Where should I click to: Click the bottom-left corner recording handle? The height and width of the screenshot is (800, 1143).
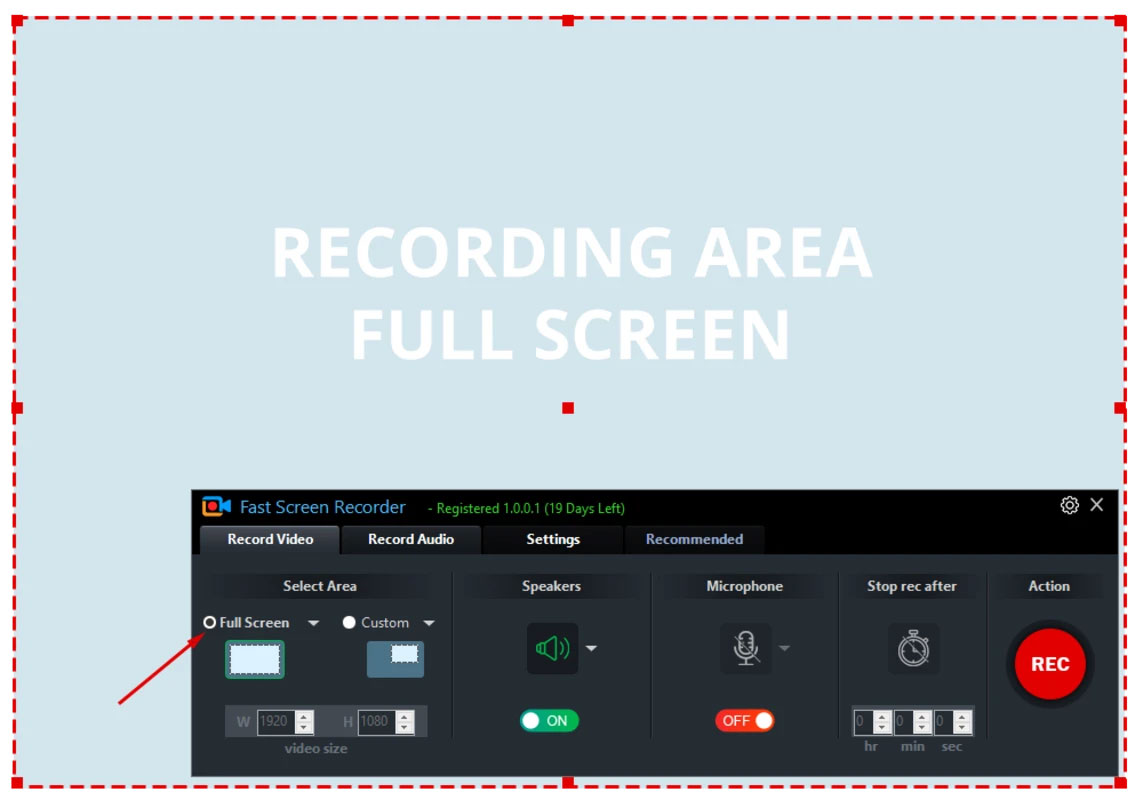[x=17, y=782]
